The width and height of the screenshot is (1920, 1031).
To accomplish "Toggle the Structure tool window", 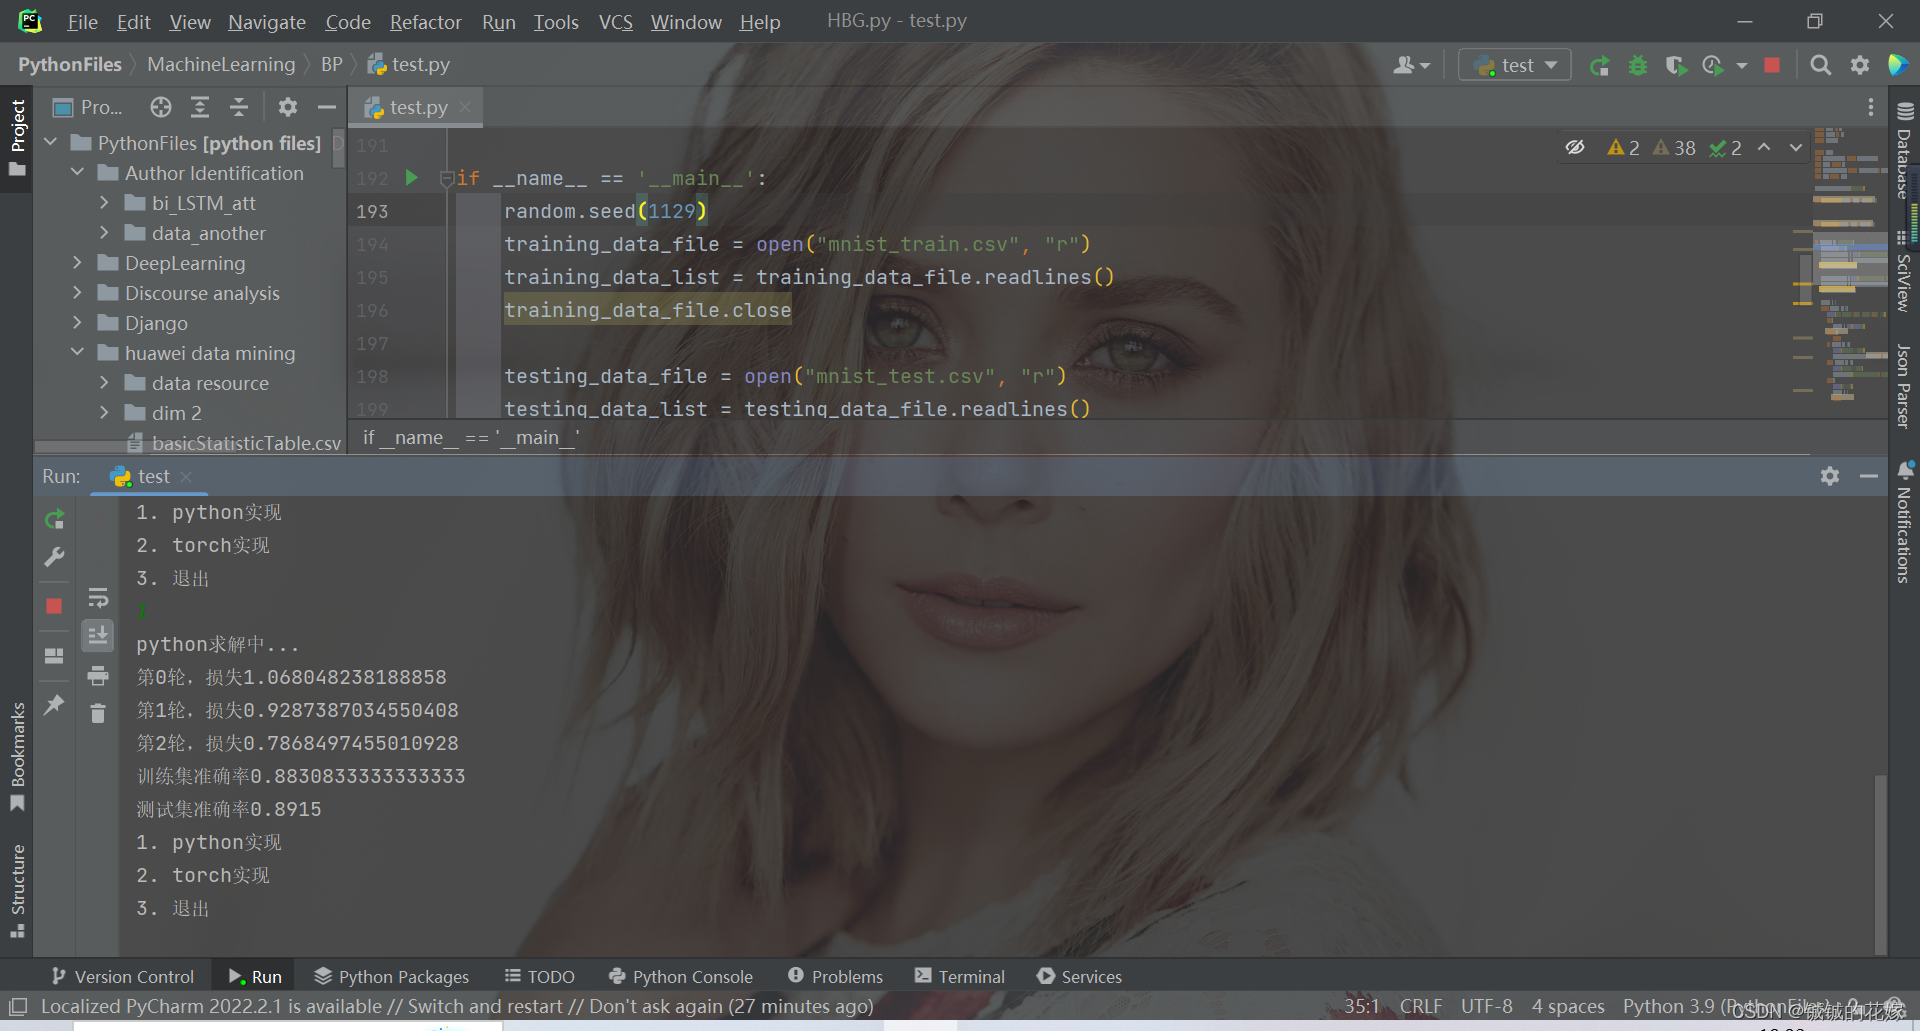I will coord(17,890).
